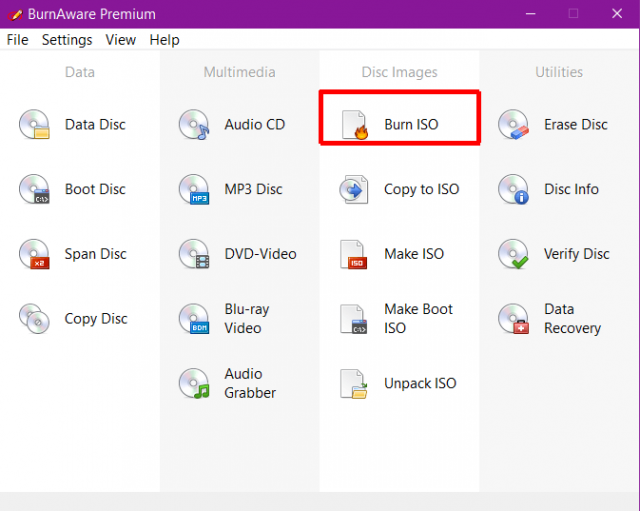Click the BurnAware app icon in title bar
The image size is (640, 511).
point(15,15)
